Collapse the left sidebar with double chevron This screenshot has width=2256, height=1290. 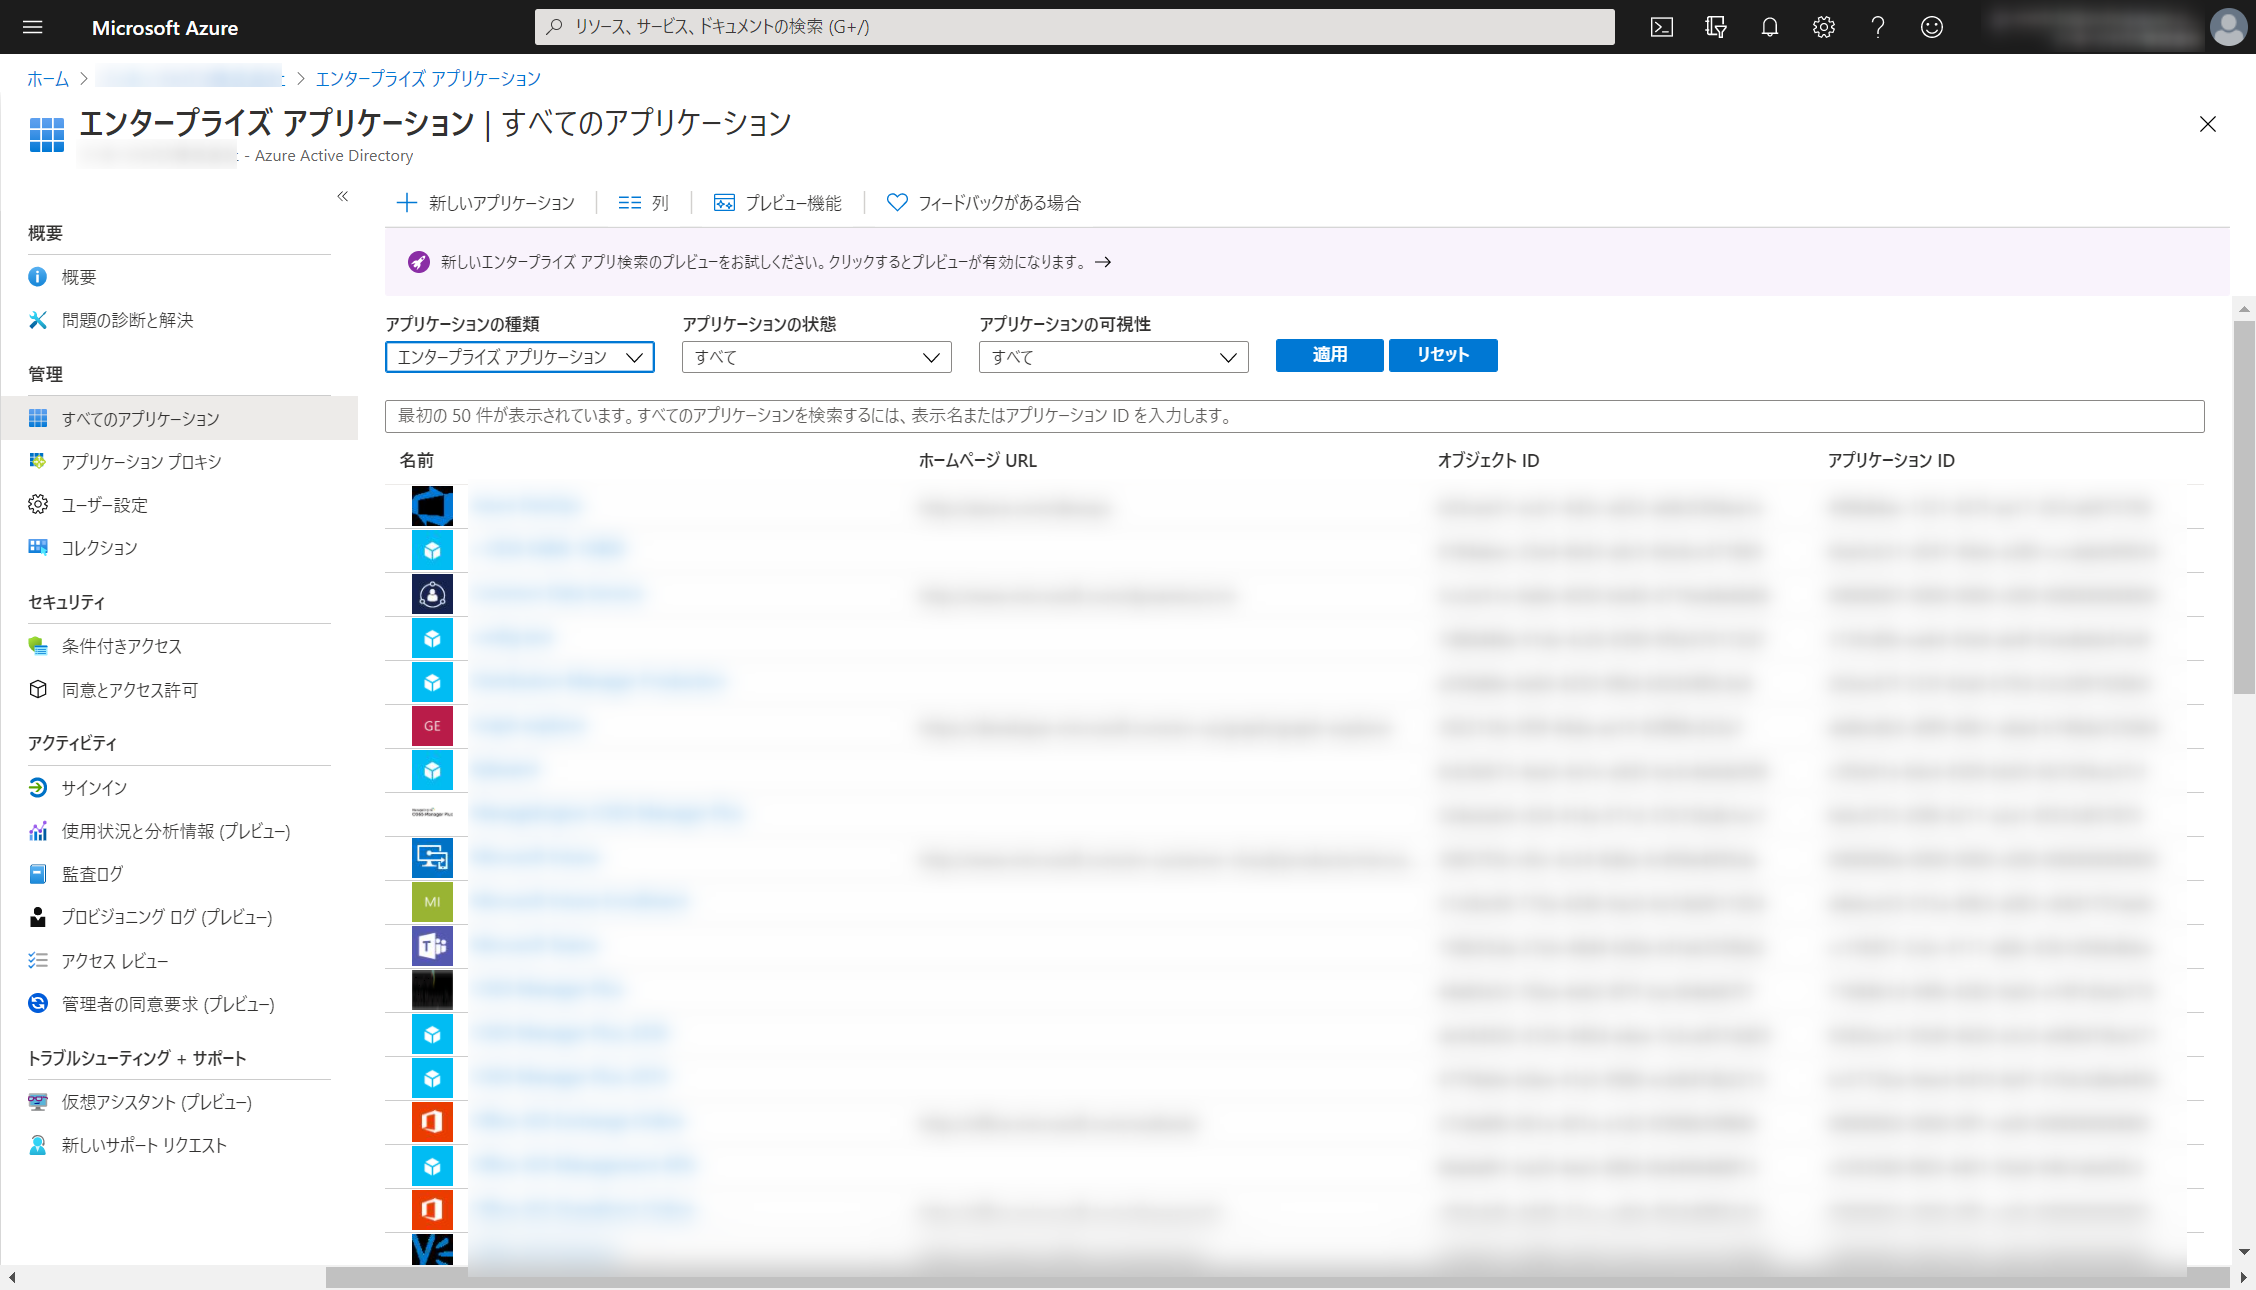tap(342, 196)
